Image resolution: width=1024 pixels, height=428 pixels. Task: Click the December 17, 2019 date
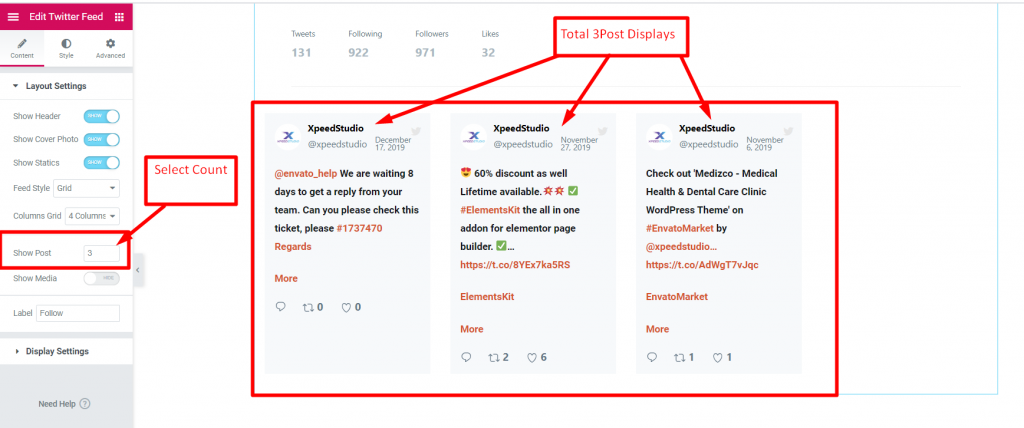point(393,144)
